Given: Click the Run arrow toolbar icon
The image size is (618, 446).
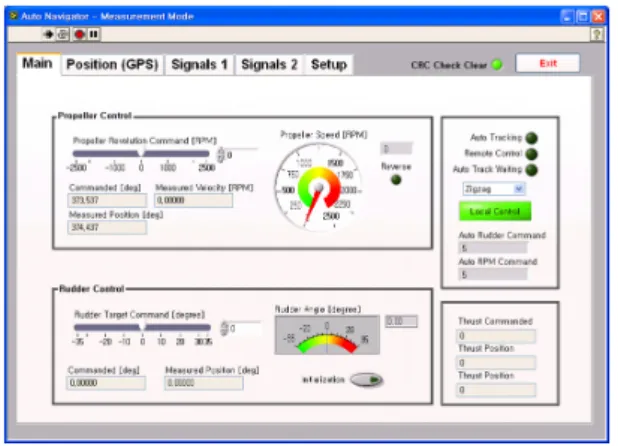Looking at the screenshot, I should [48, 34].
